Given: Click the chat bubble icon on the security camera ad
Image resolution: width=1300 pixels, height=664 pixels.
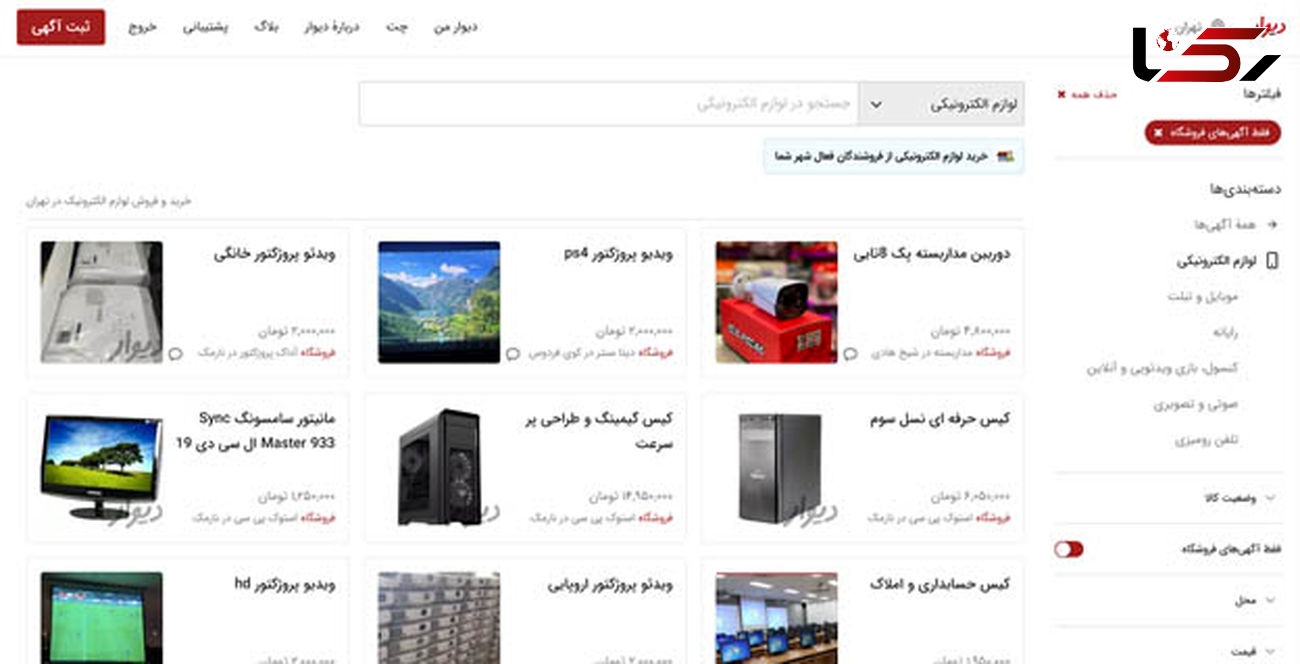Looking at the screenshot, I should point(850,353).
